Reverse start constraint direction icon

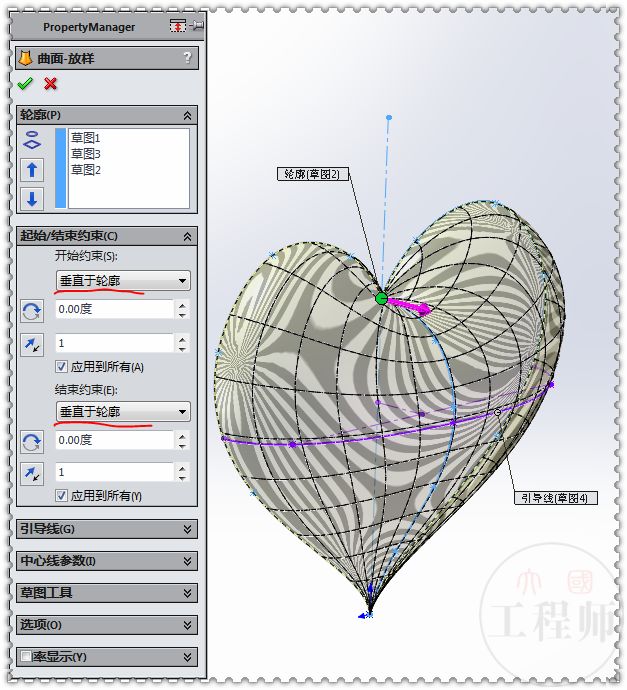(x=32, y=311)
